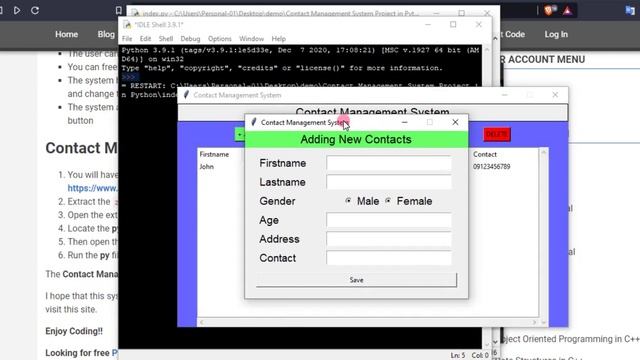
Task: Minimize the Adding New Contacts dialog
Action: click(404, 122)
